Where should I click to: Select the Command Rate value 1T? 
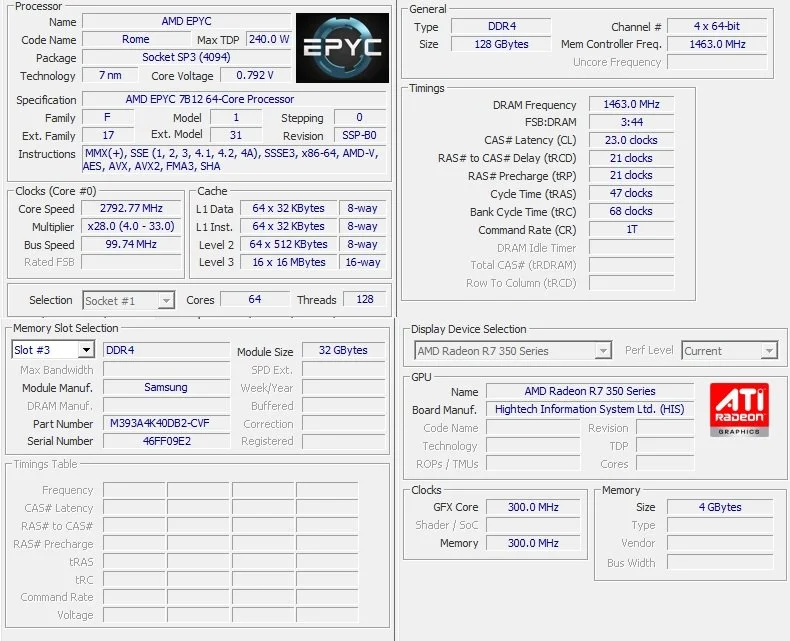coord(631,229)
